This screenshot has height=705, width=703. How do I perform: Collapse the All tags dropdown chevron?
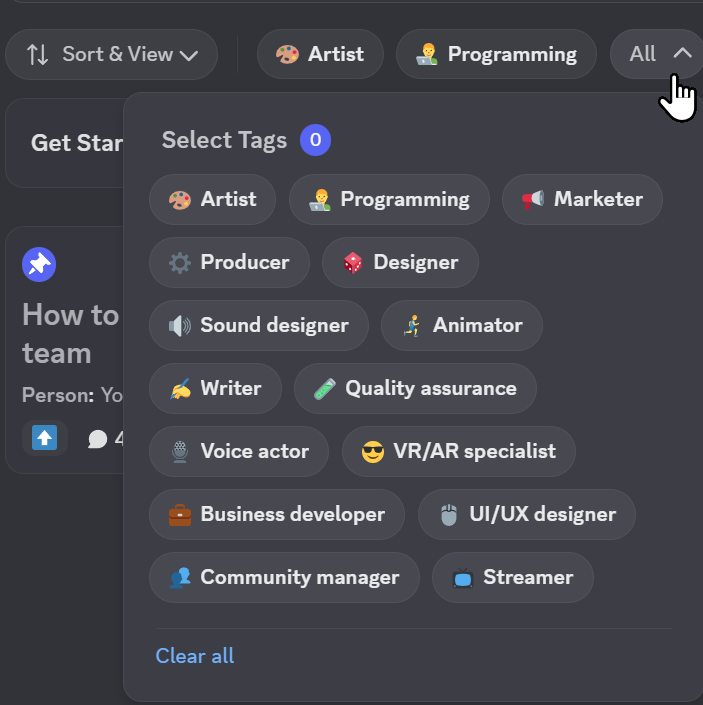(x=682, y=54)
